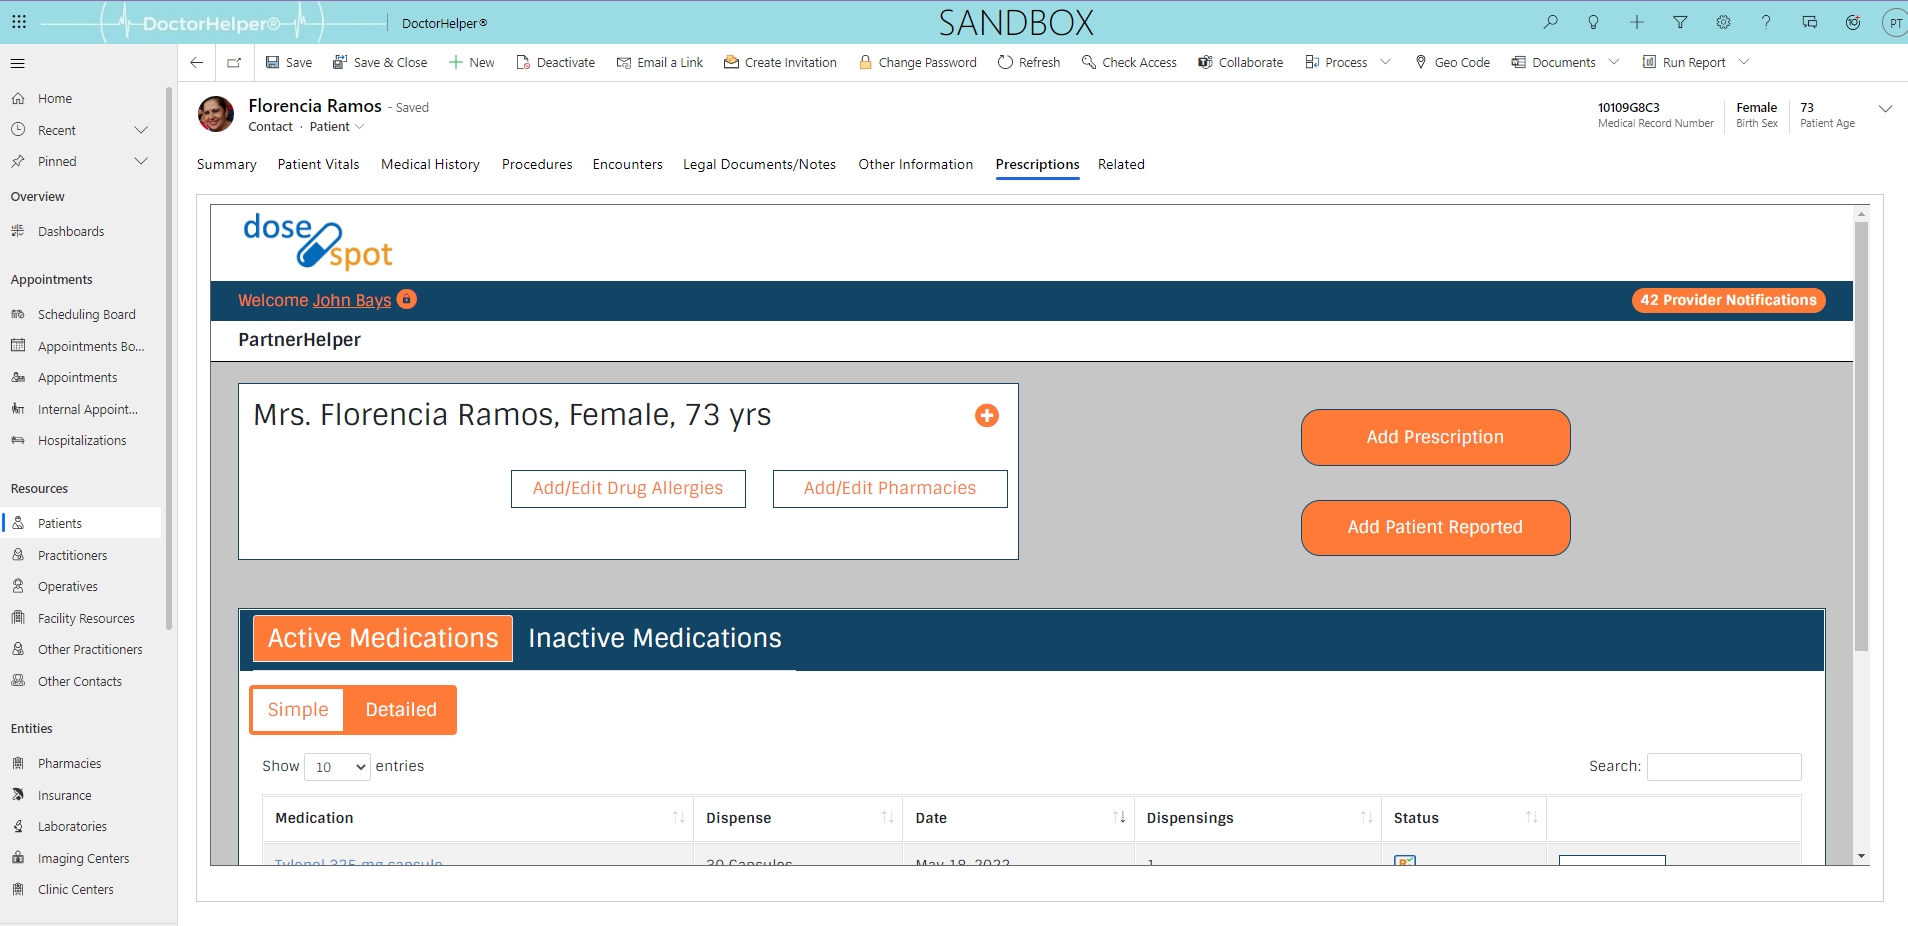Click Geo Code command
This screenshot has width=1908, height=926.
(1452, 62)
